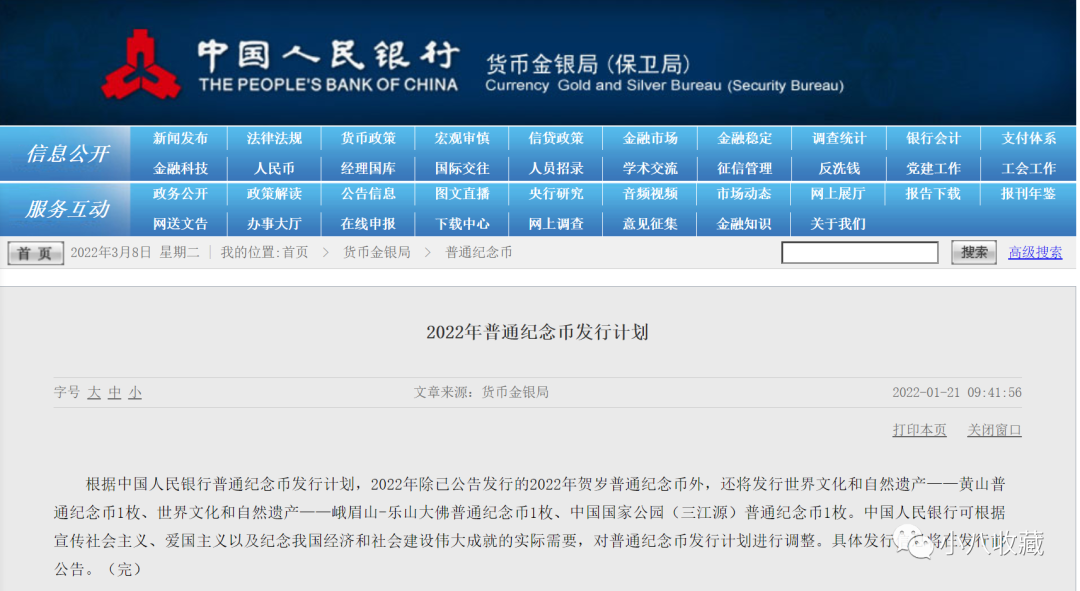Open the 高级搜索 advanced search link
1080x591 pixels.
(x=1035, y=253)
